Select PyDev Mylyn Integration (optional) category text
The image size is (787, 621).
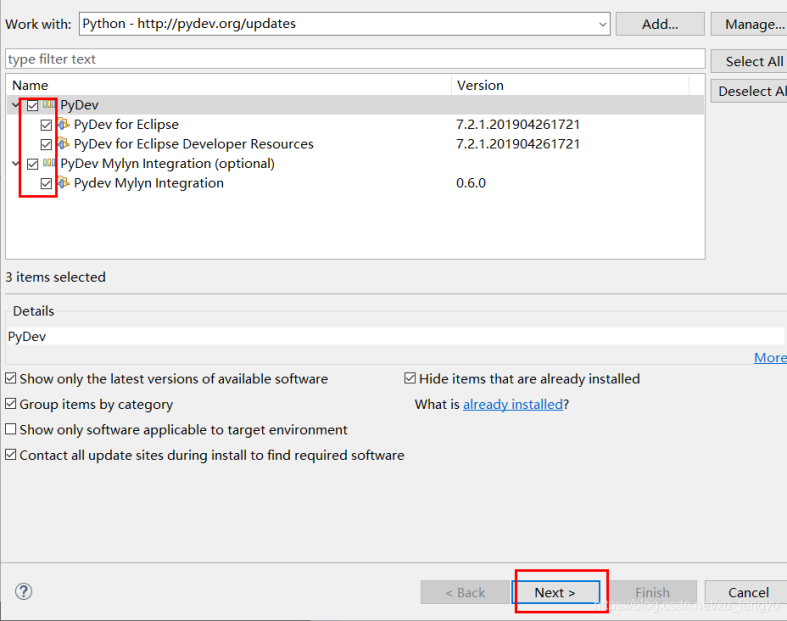point(168,163)
